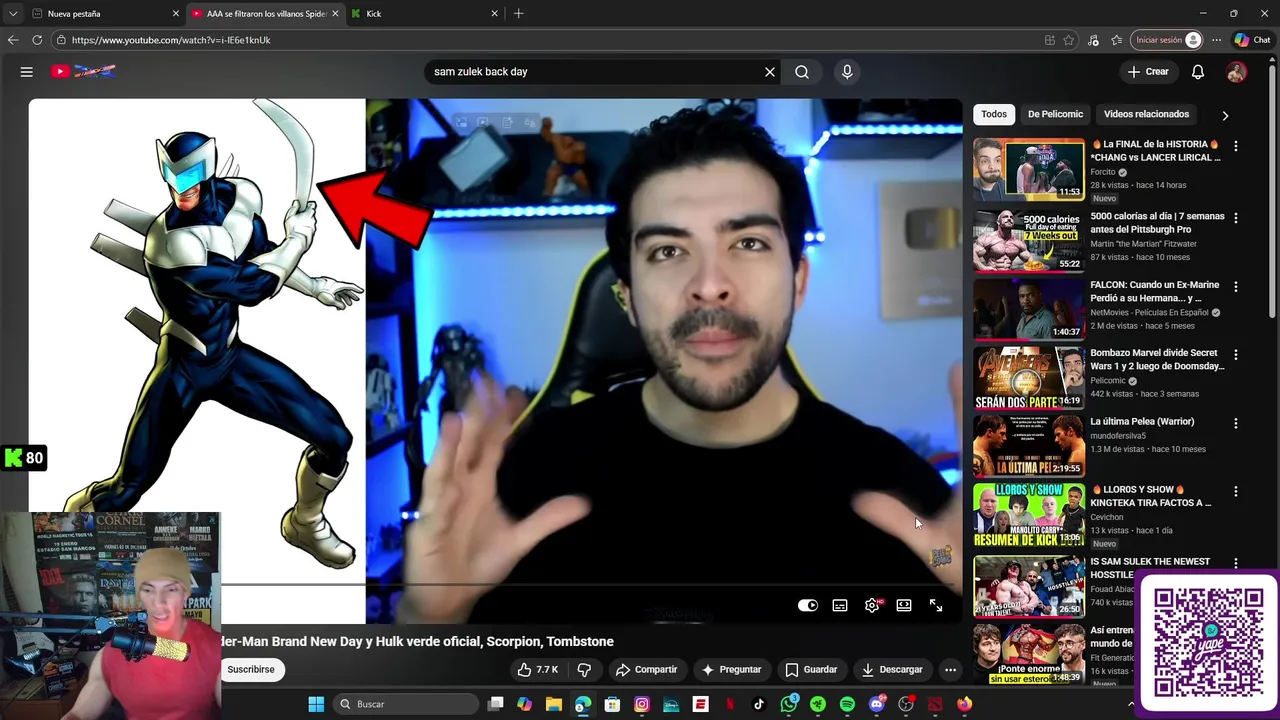Click the Iniciar sesión browser profile button
This screenshot has height=720, width=1280.
(1166, 40)
